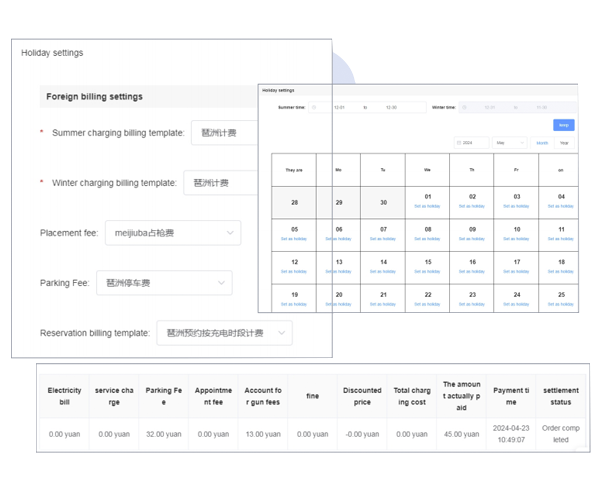Click the clock icon in Summer time field
The height and width of the screenshot is (500, 600).
coord(314,107)
